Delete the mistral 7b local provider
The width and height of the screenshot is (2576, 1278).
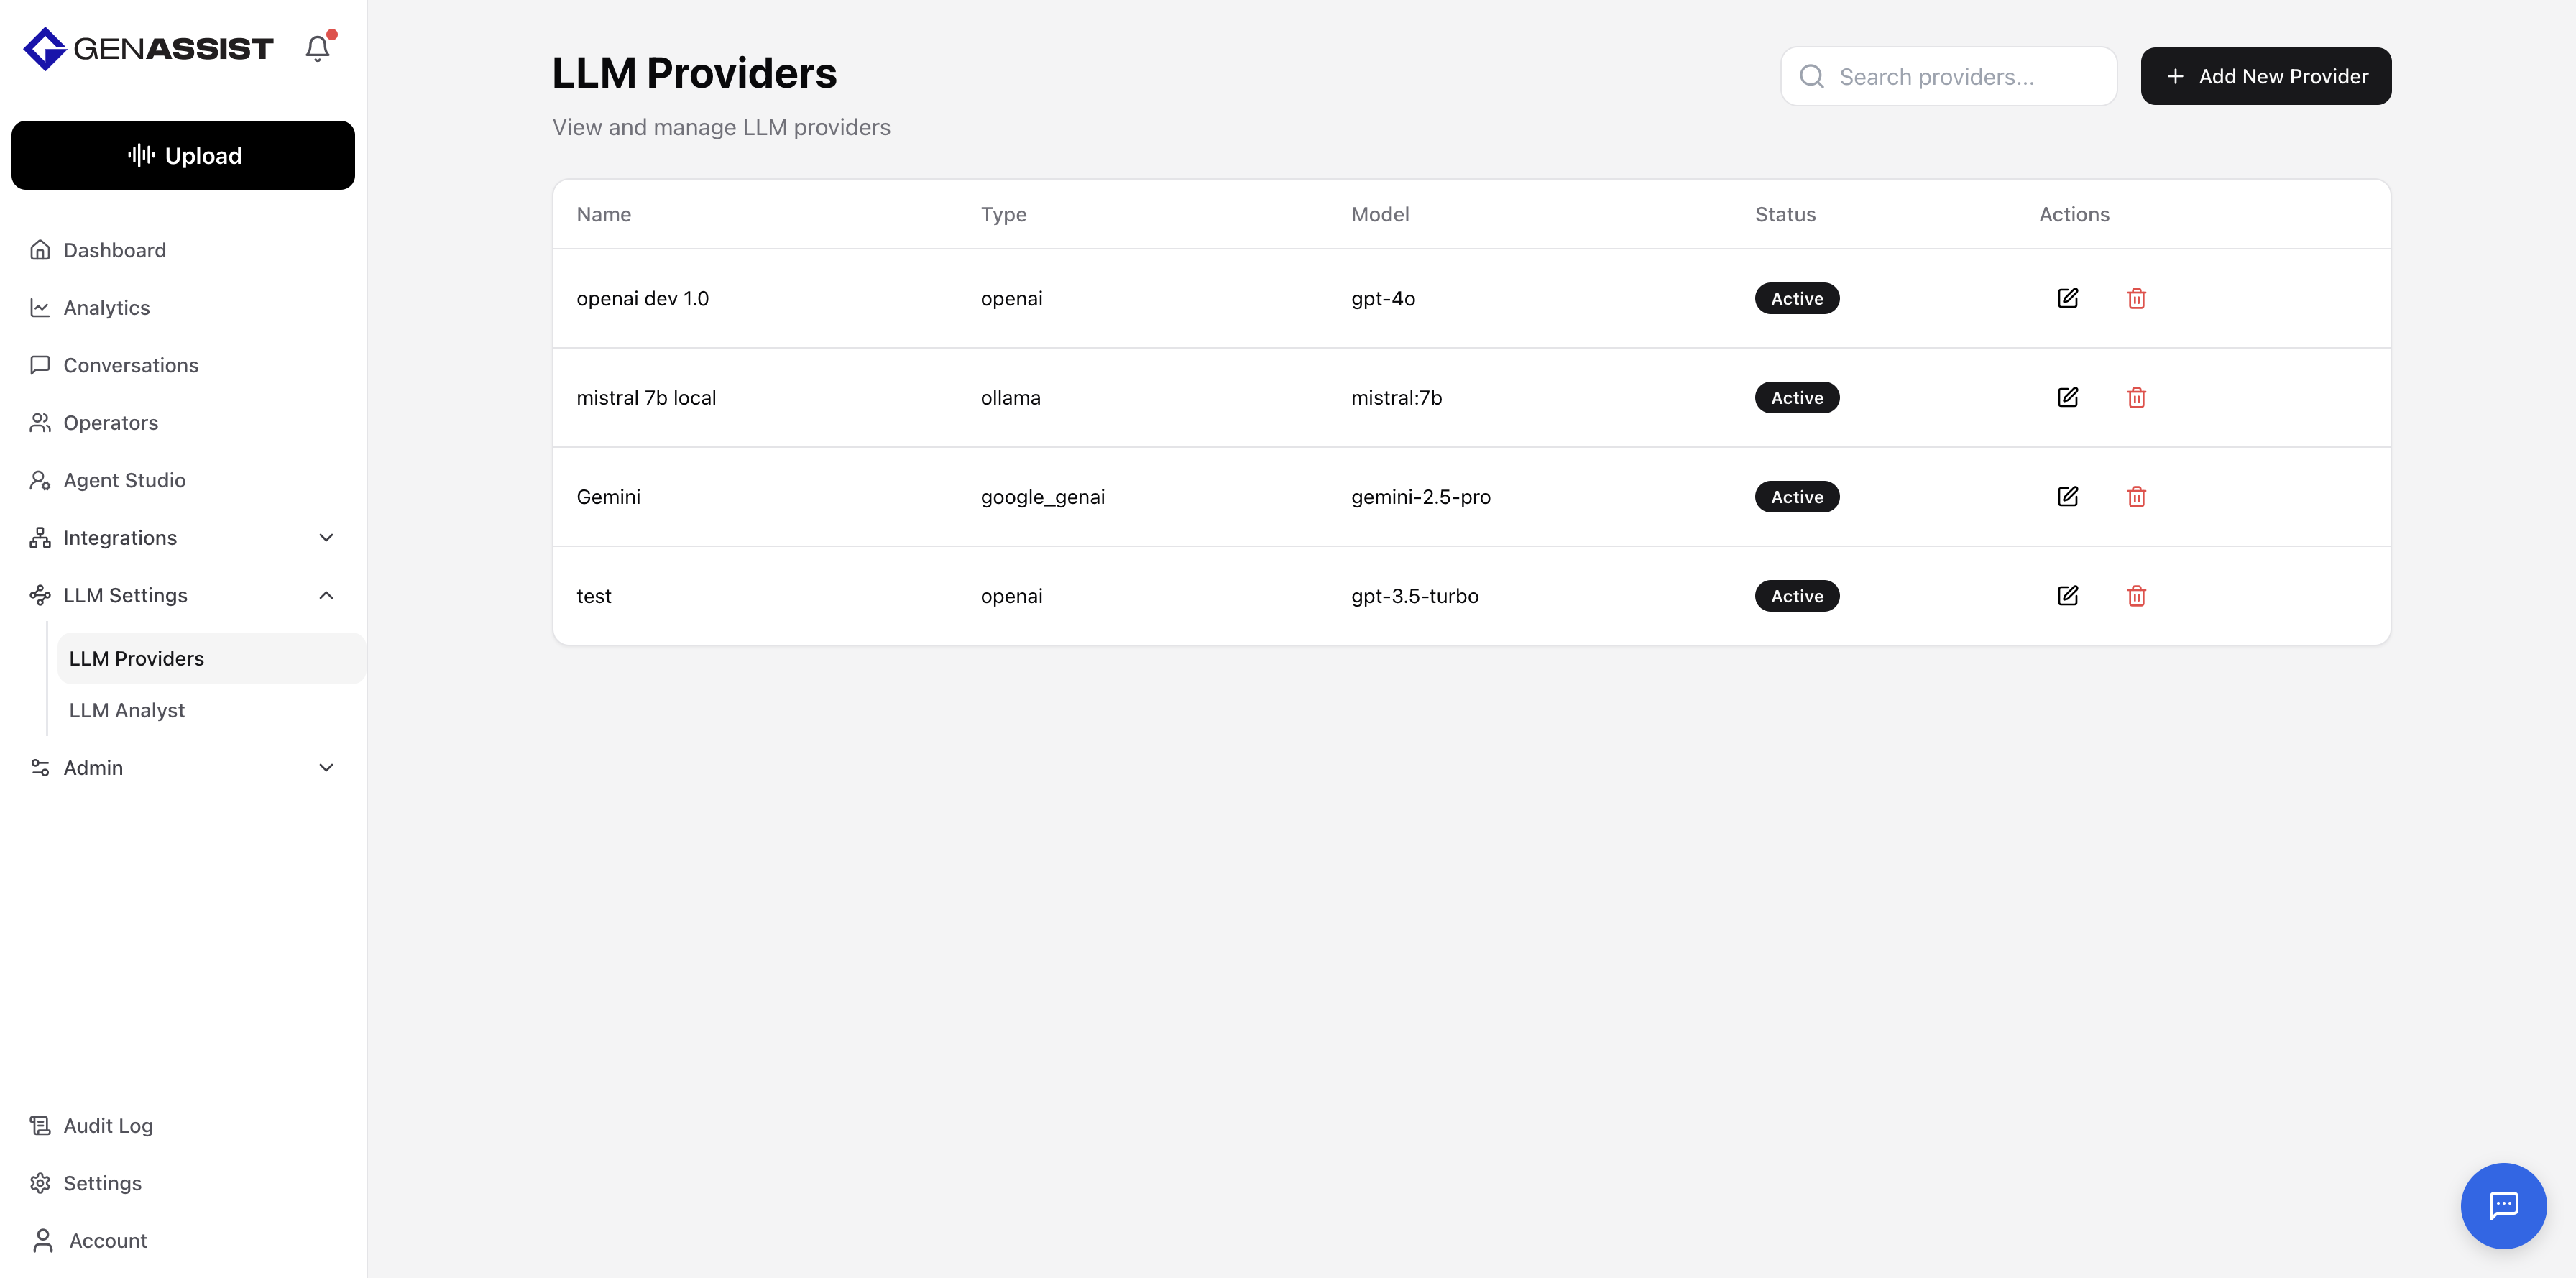point(2136,398)
